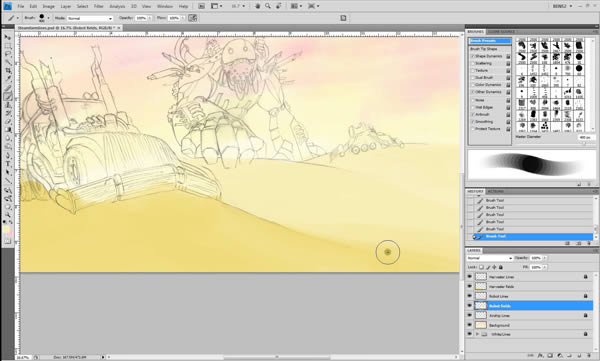This screenshot has width=600, height=361.
Task: Open the layer Opacity arrow in the Layers panel
Action: tap(545, 258)
